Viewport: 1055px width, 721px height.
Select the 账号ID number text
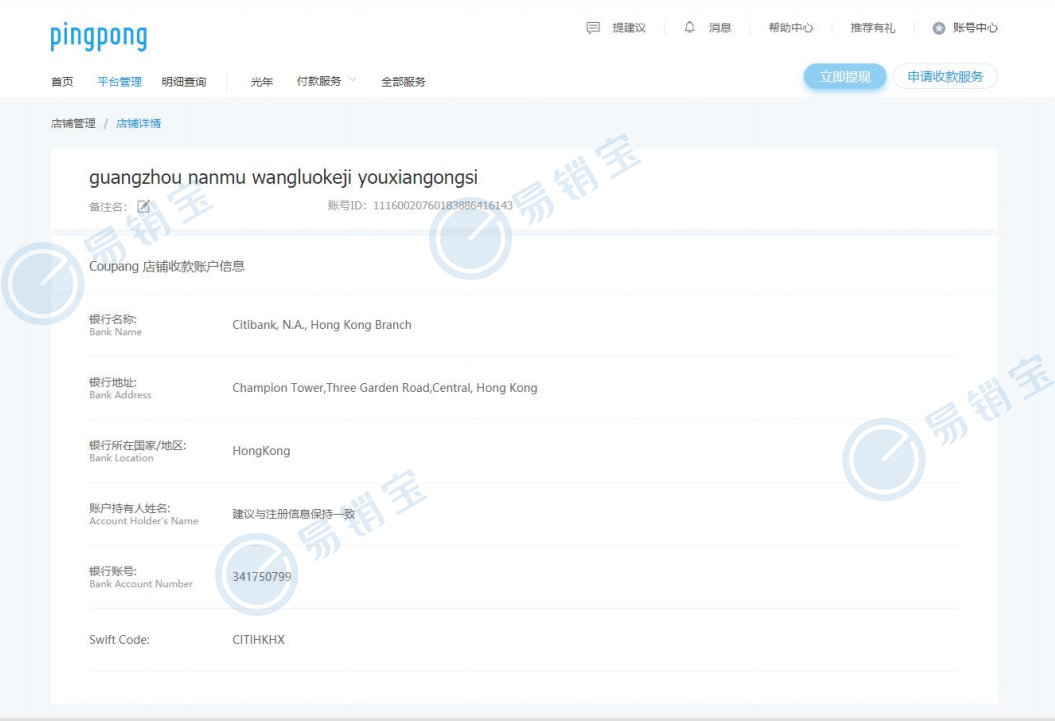tap(443, 205)
